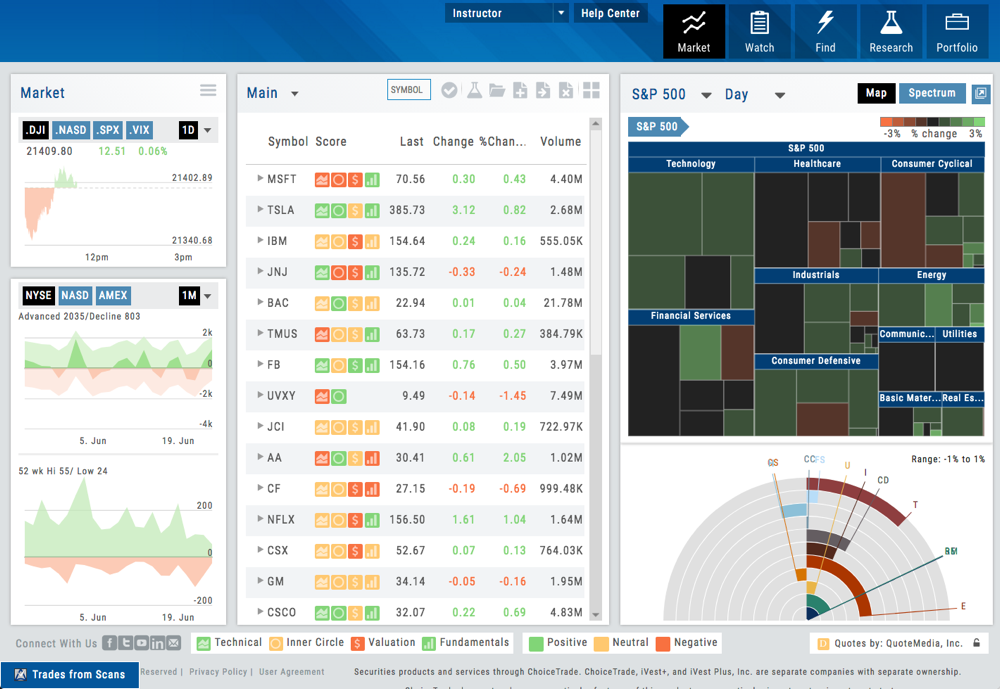Open the User Agreement link
Screen dimensions: 1000x689
(x=291, y=672)
